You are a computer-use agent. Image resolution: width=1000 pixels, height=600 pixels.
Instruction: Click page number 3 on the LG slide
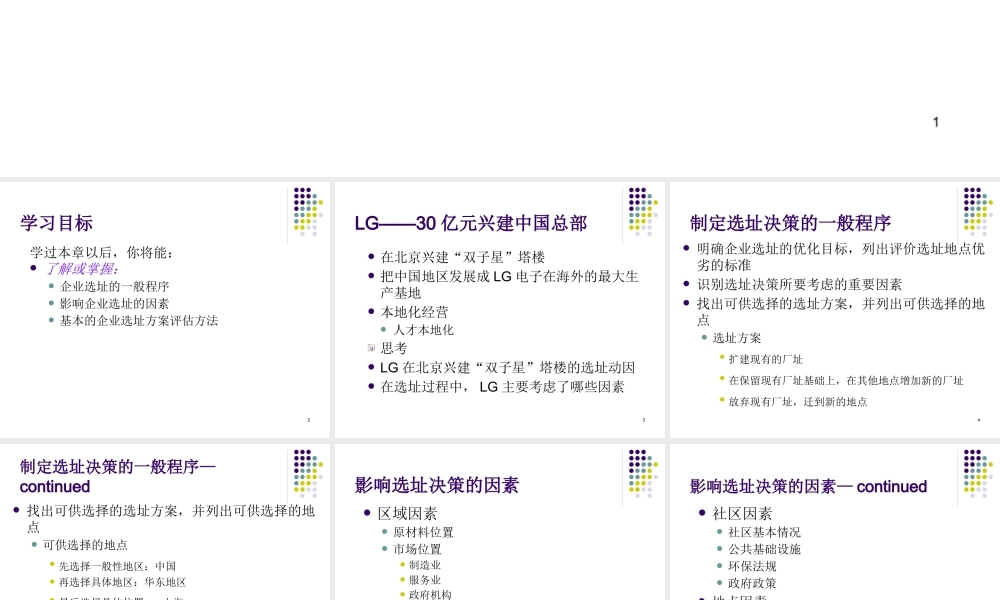(x=643, y=420)
